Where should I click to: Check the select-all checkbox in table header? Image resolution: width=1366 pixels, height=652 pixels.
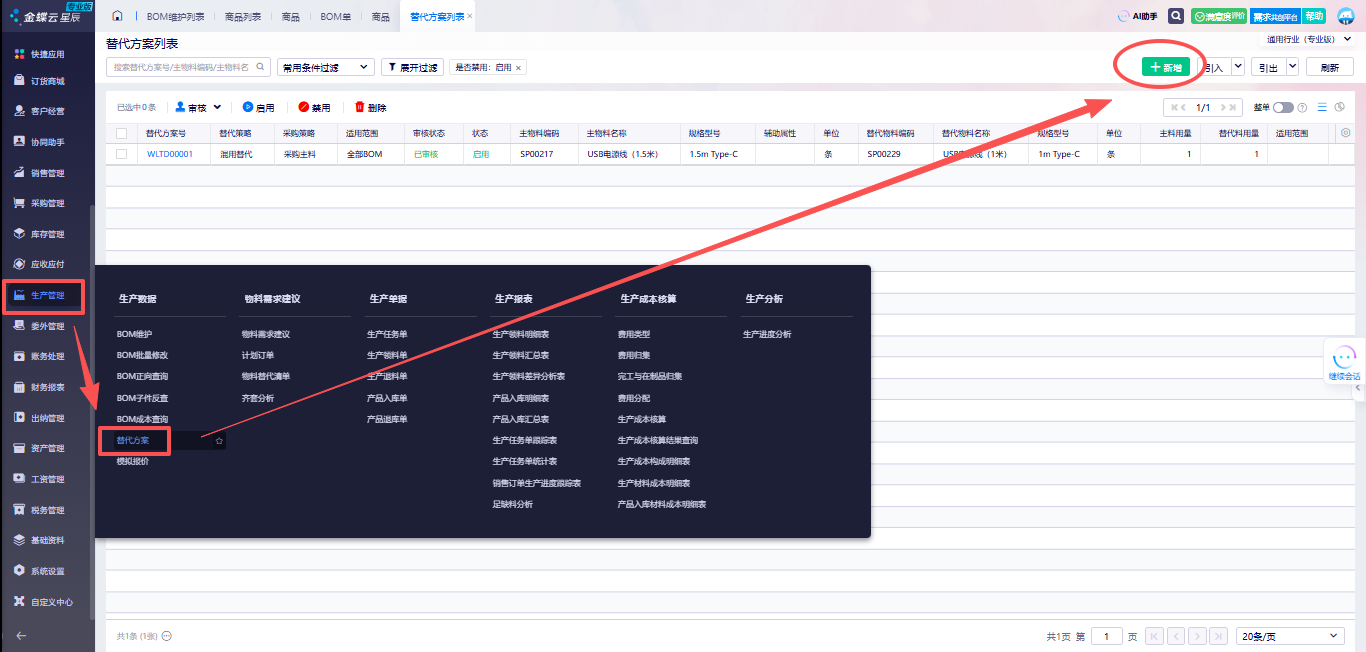pyautogui.click(x=121, y=133)
